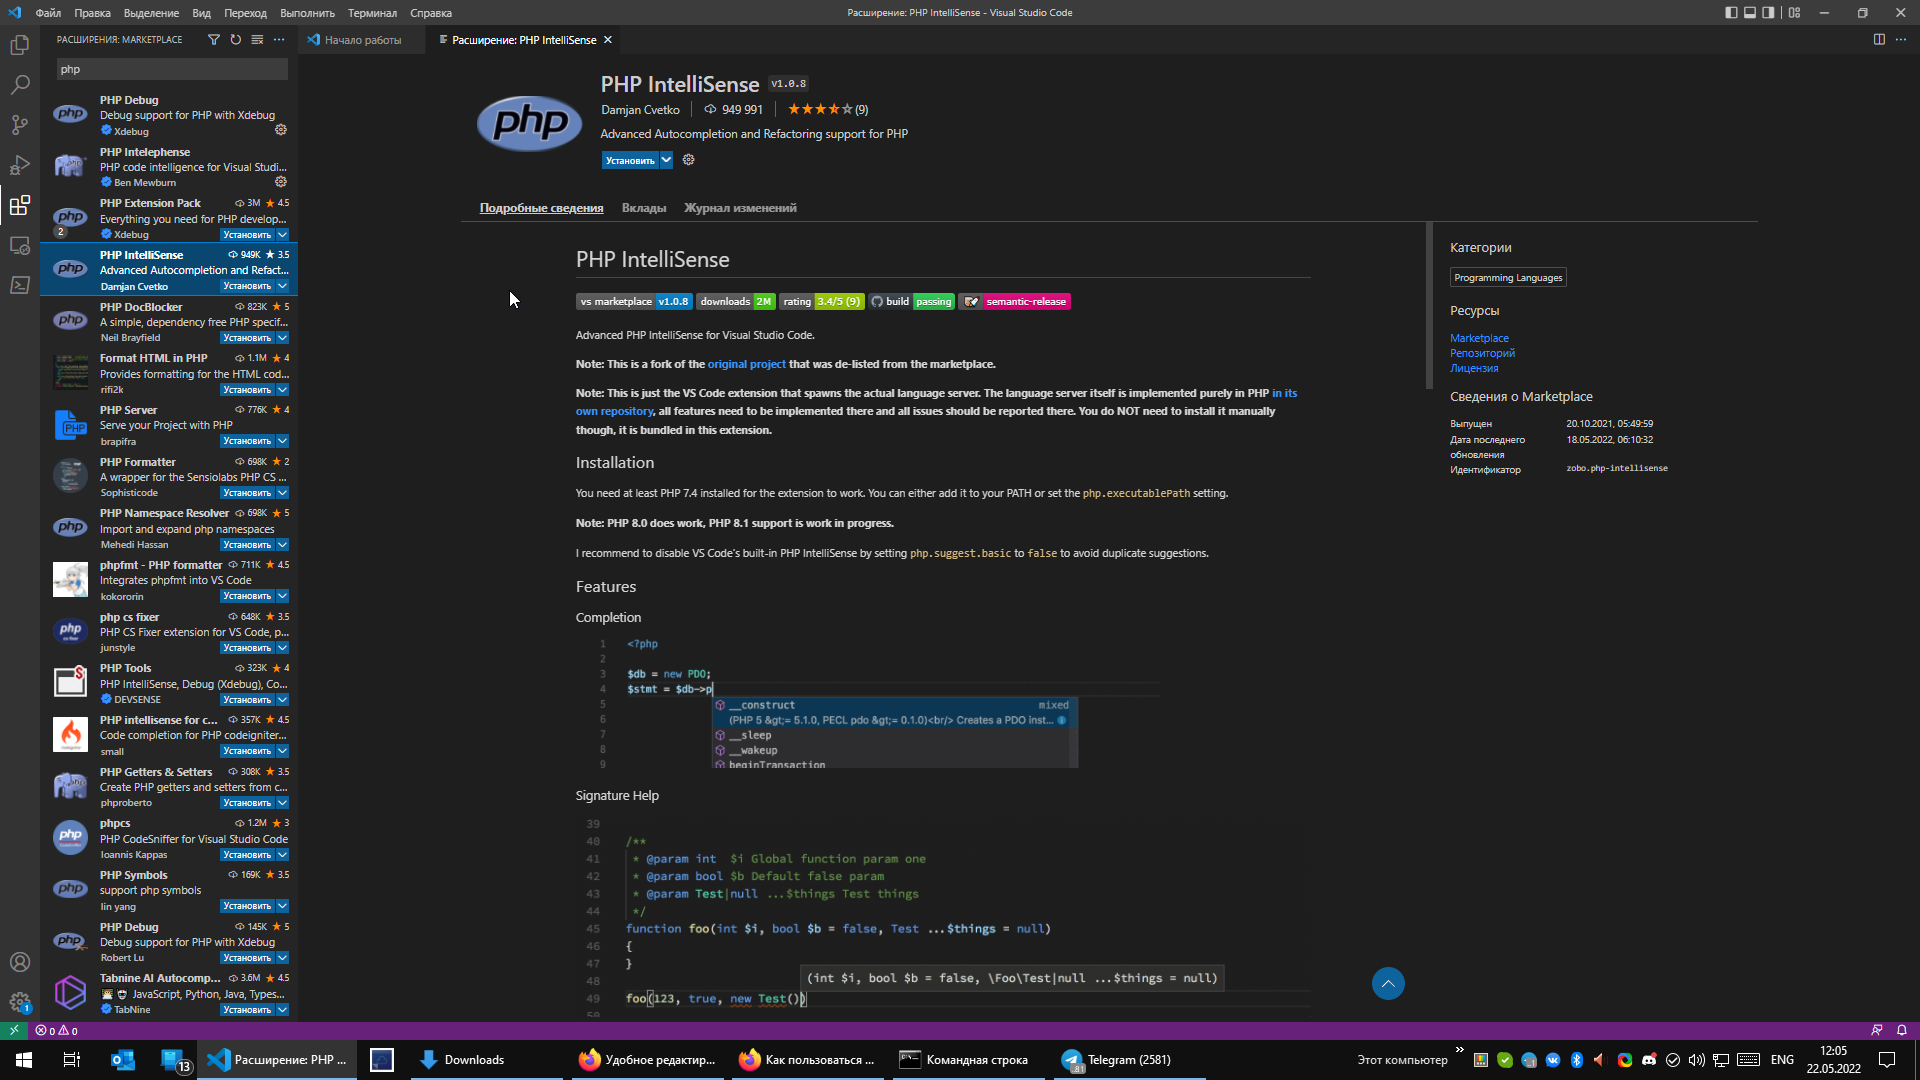Toggle secondary side bar layout button
Screen dimensions: 1920x1080
click(x=1769, y=13)
